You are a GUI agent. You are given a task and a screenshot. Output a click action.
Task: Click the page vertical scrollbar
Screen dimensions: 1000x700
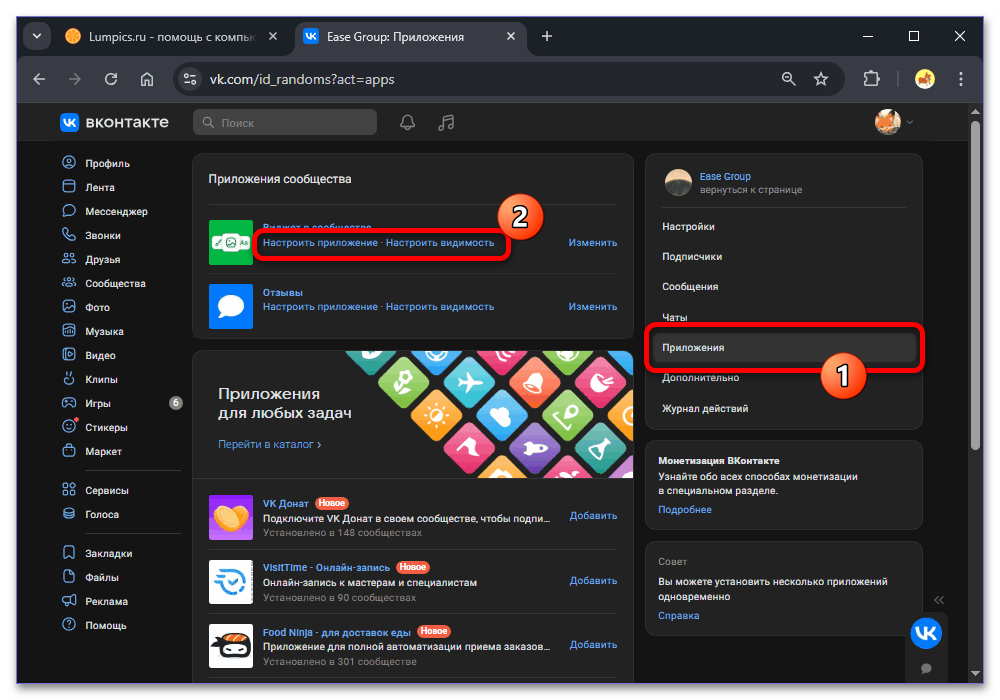[975, 286]
